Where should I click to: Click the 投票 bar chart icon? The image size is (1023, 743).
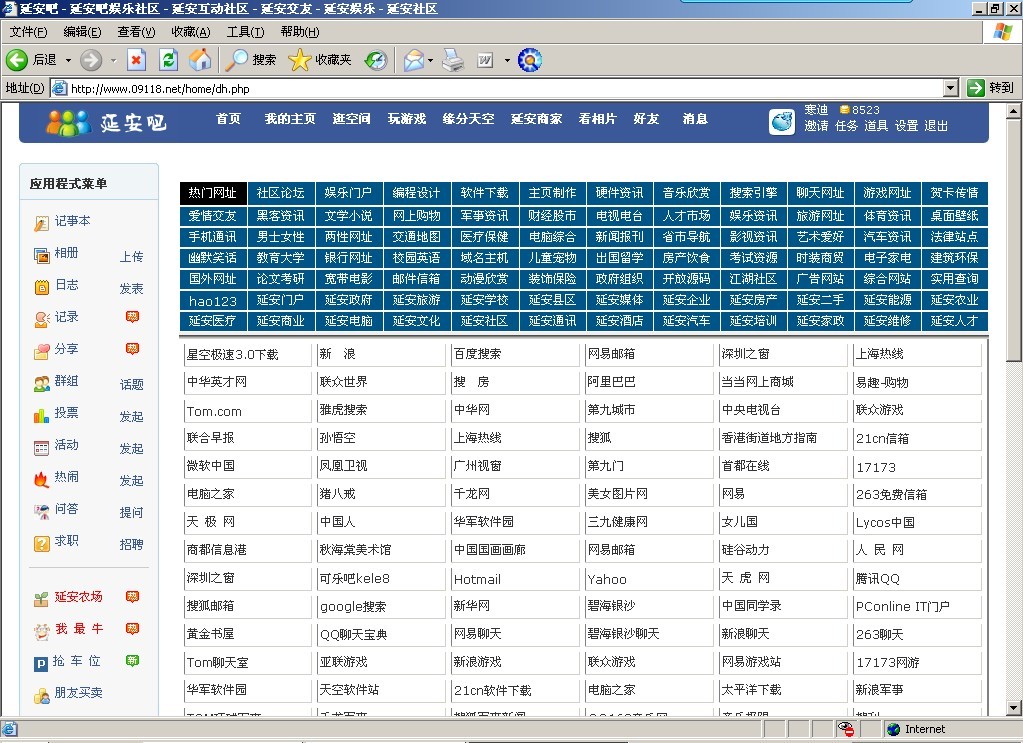coord(41,415)
